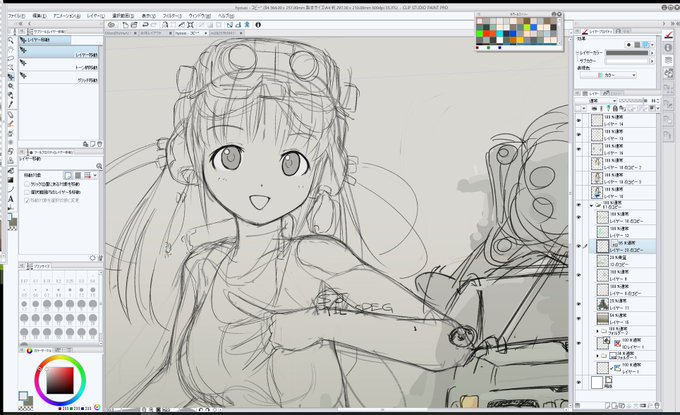Click the round info icon in command bar
Screen dimensions: 680x415
(x=258, y=25)
